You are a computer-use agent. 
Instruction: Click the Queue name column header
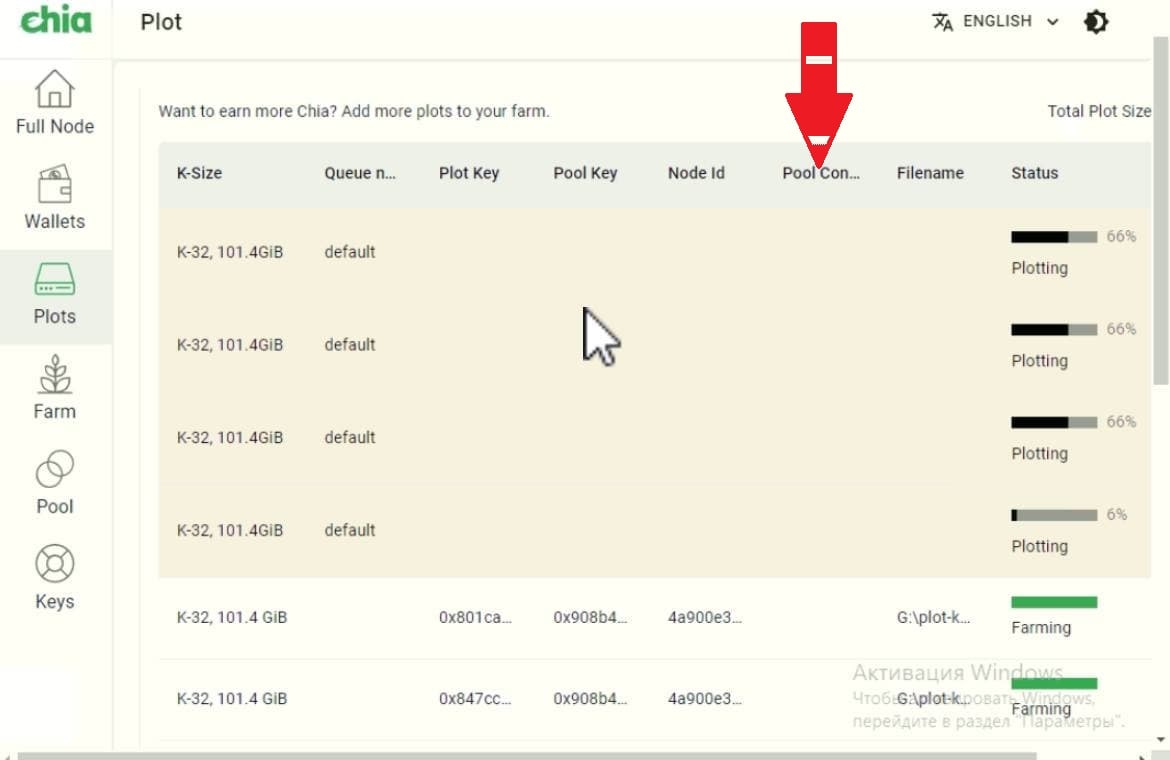(x=360, y=173)
